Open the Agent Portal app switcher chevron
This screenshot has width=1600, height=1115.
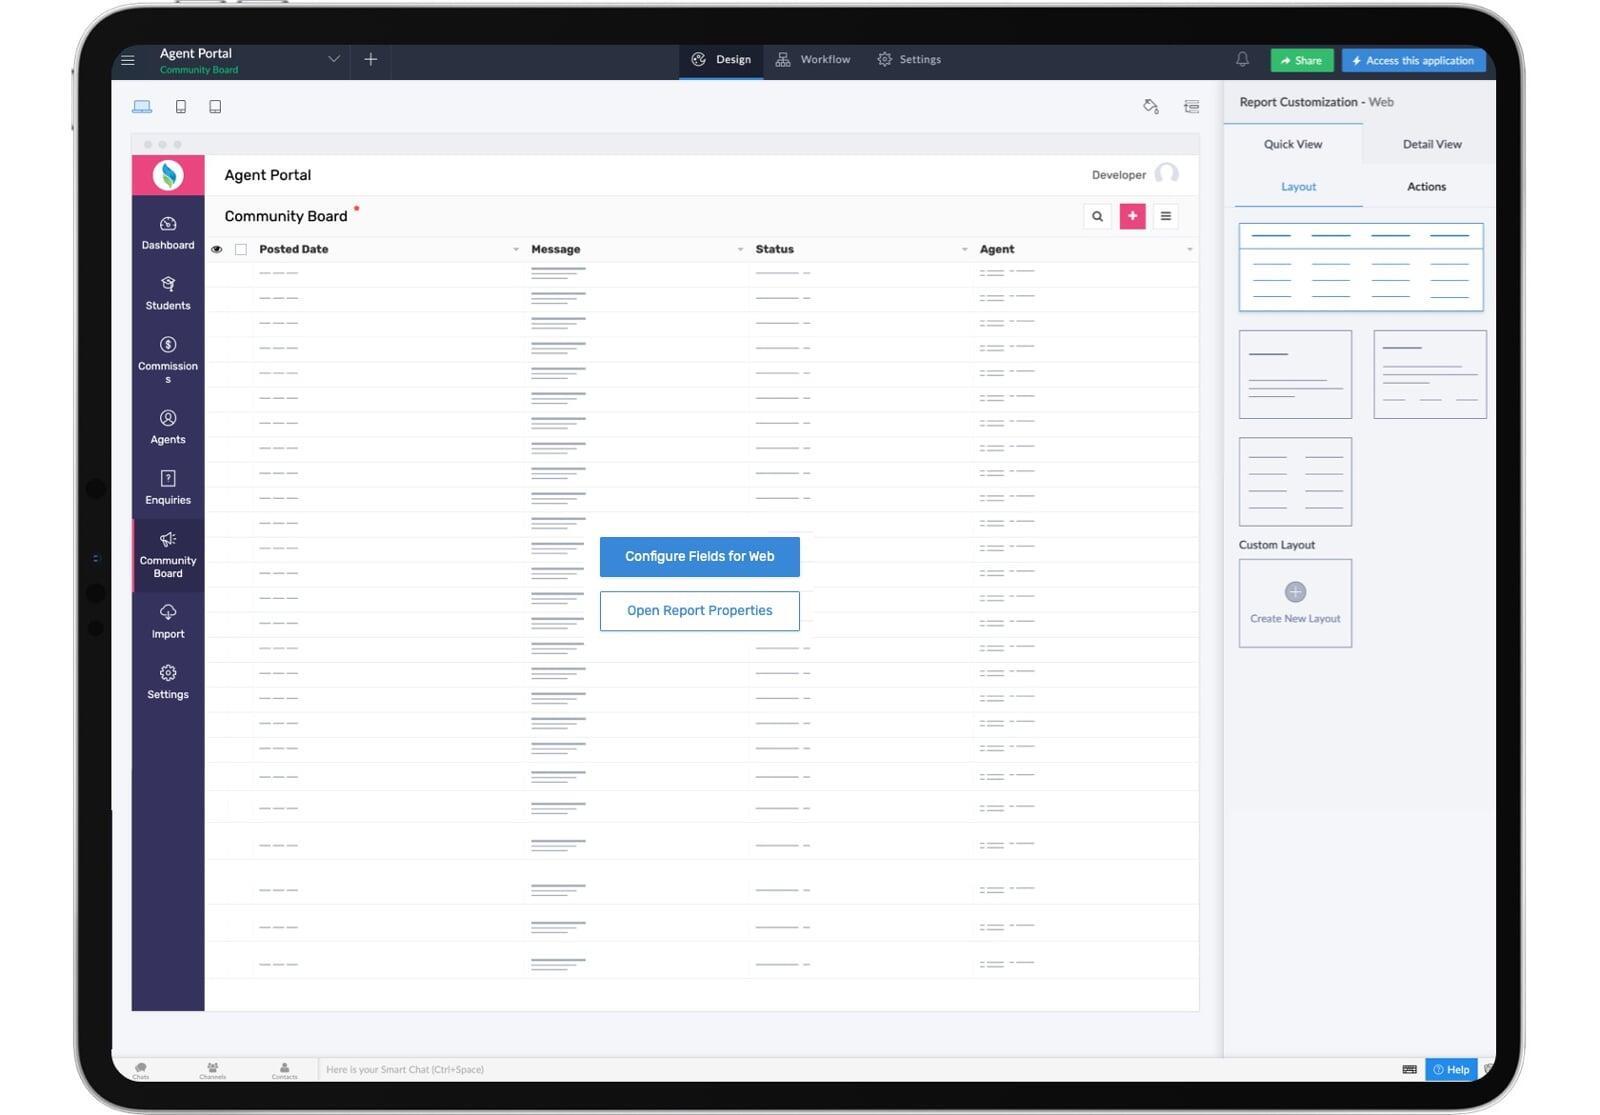334,59
